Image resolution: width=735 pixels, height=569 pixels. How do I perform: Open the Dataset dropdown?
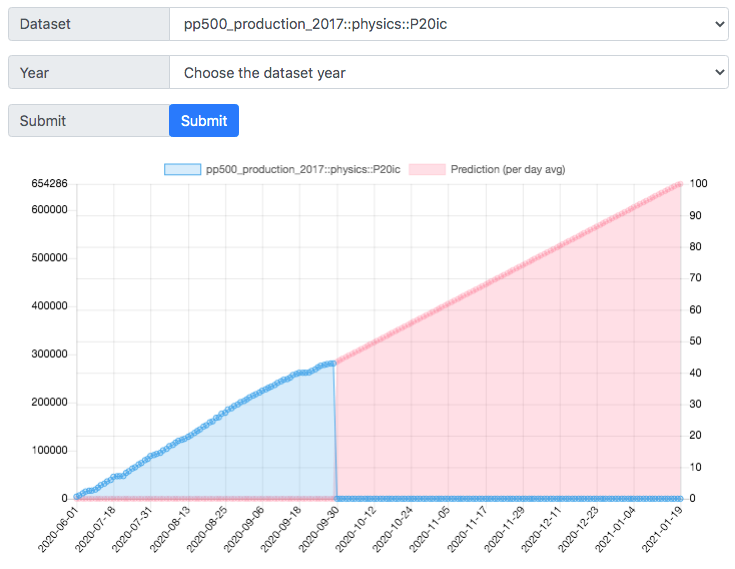(449, 24)
